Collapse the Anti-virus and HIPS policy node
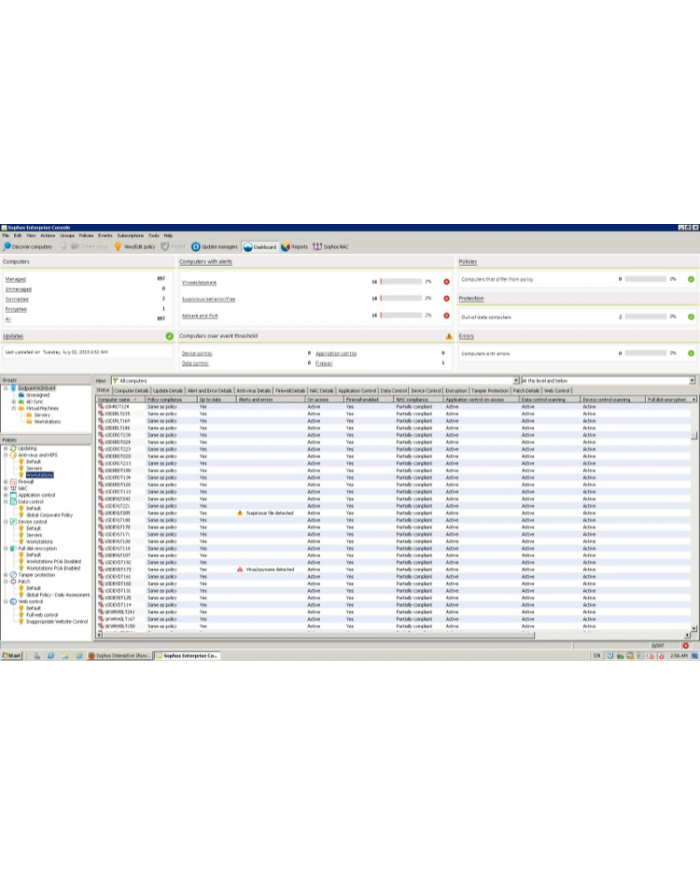700x886 pixels. 6,455
